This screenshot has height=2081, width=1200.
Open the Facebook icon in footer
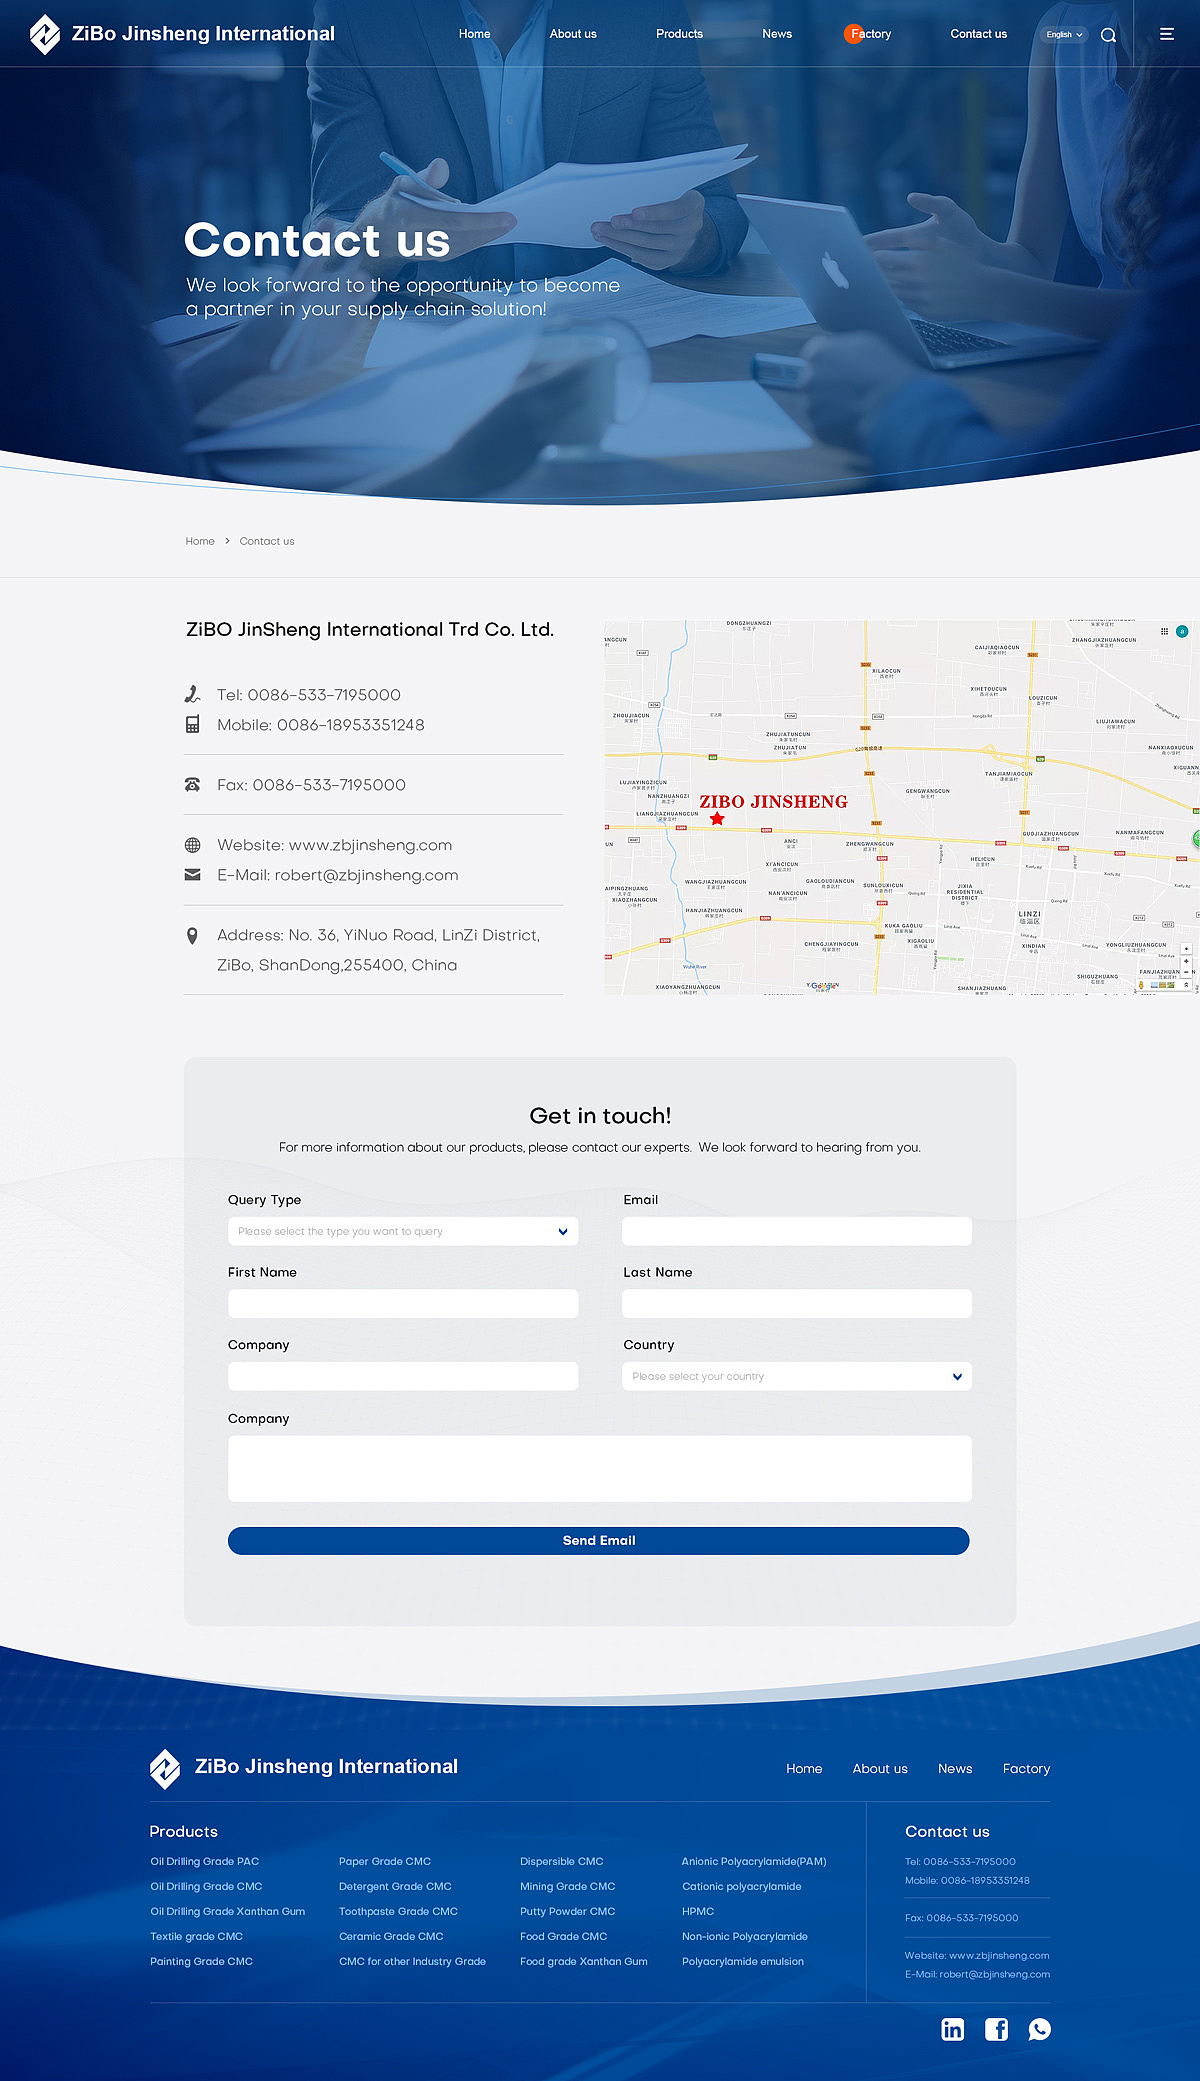coord(996,2029)
